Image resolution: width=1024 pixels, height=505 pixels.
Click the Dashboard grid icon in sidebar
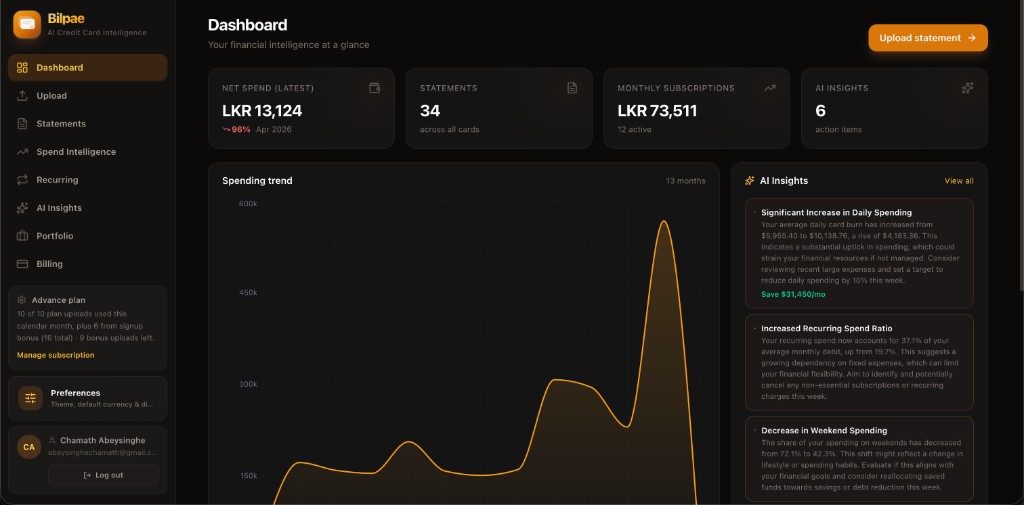[22, 68]
